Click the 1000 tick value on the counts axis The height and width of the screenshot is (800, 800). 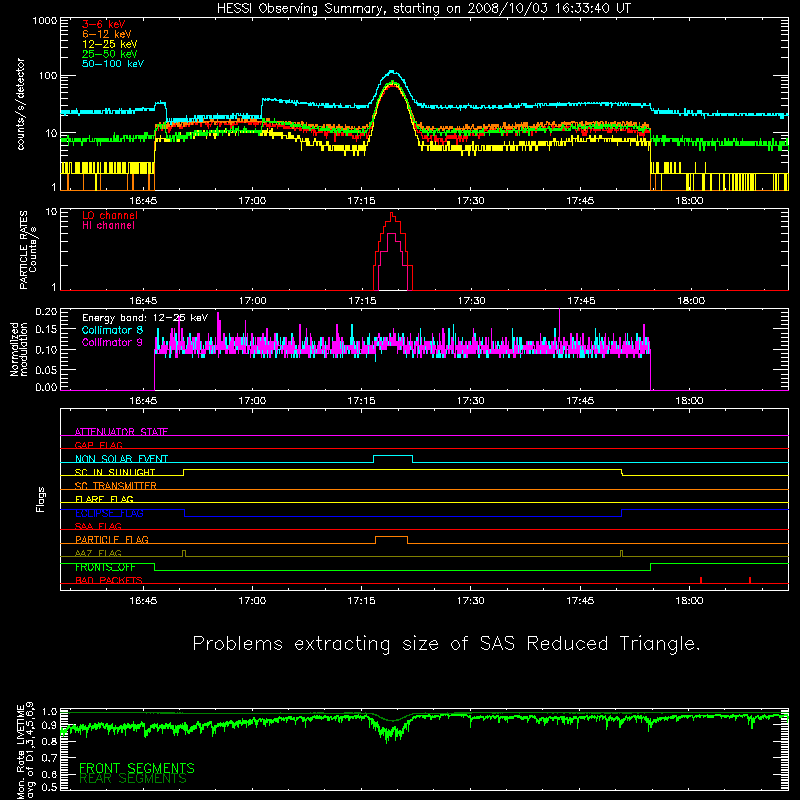[x=45, y=21]
